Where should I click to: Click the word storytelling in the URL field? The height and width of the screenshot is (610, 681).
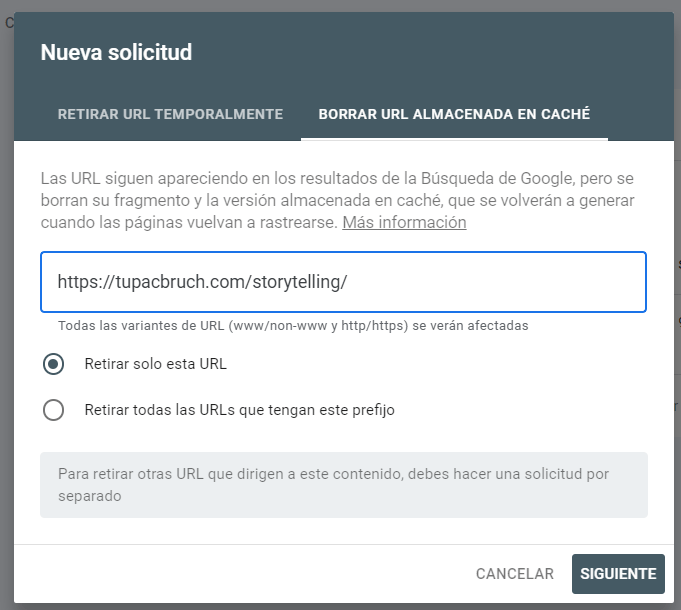coord(298,282)
